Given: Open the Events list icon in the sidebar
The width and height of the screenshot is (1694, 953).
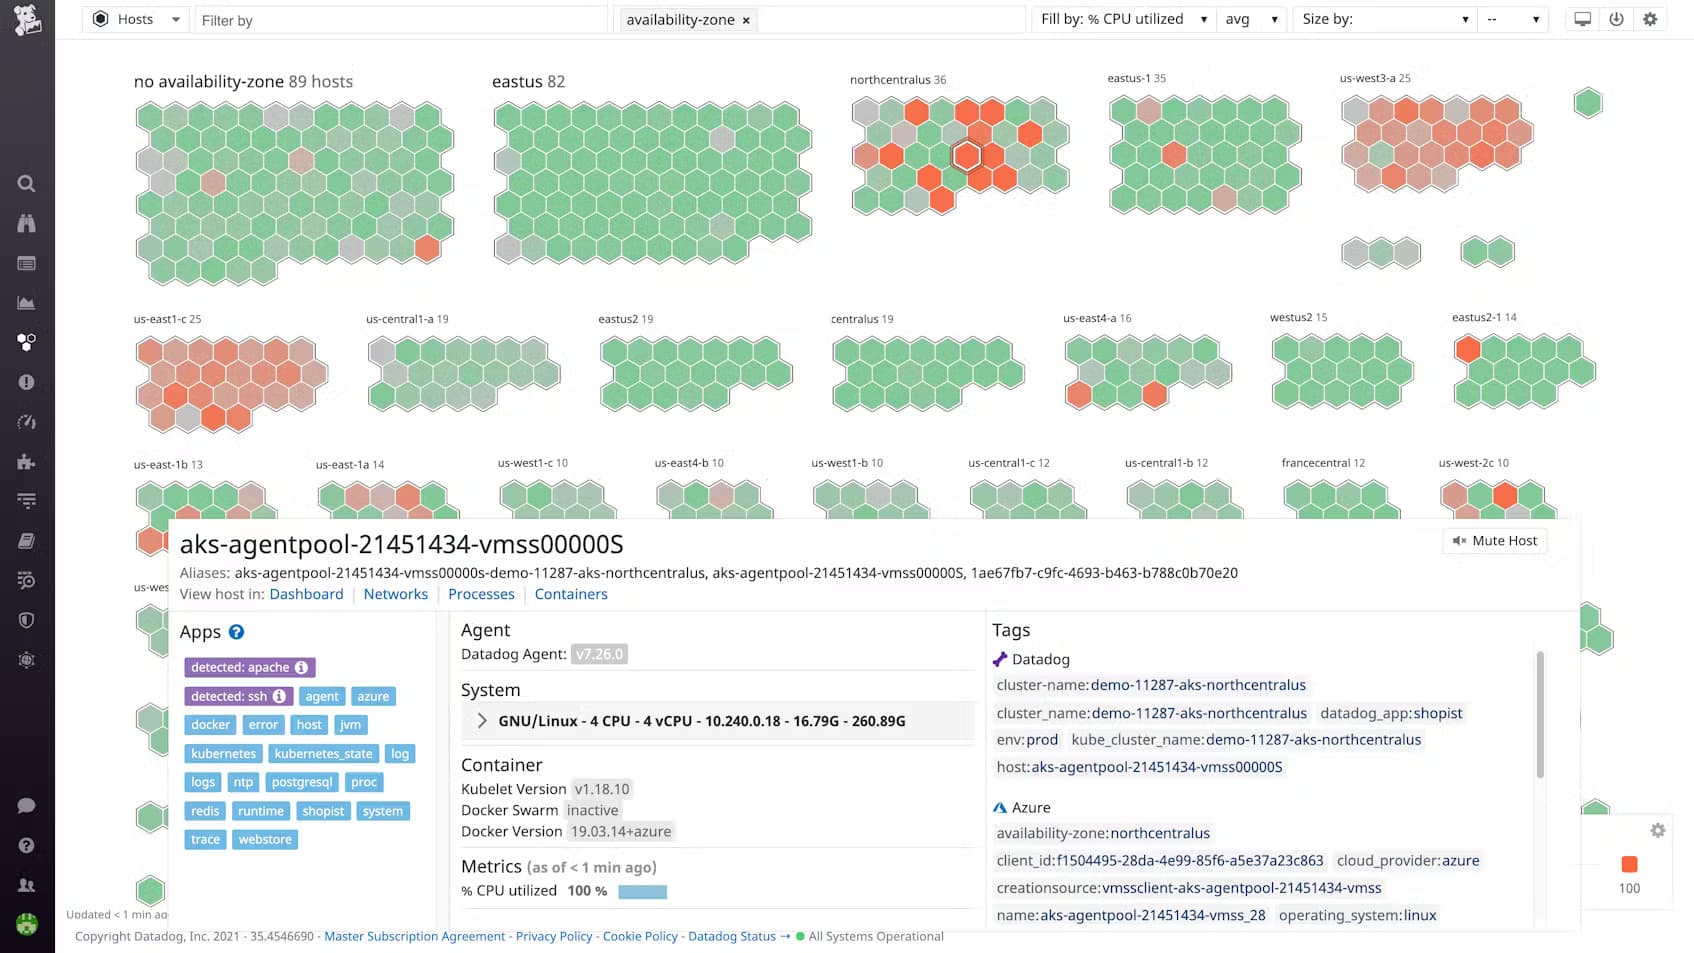Looking at the screenshot, I should point(26,263).
